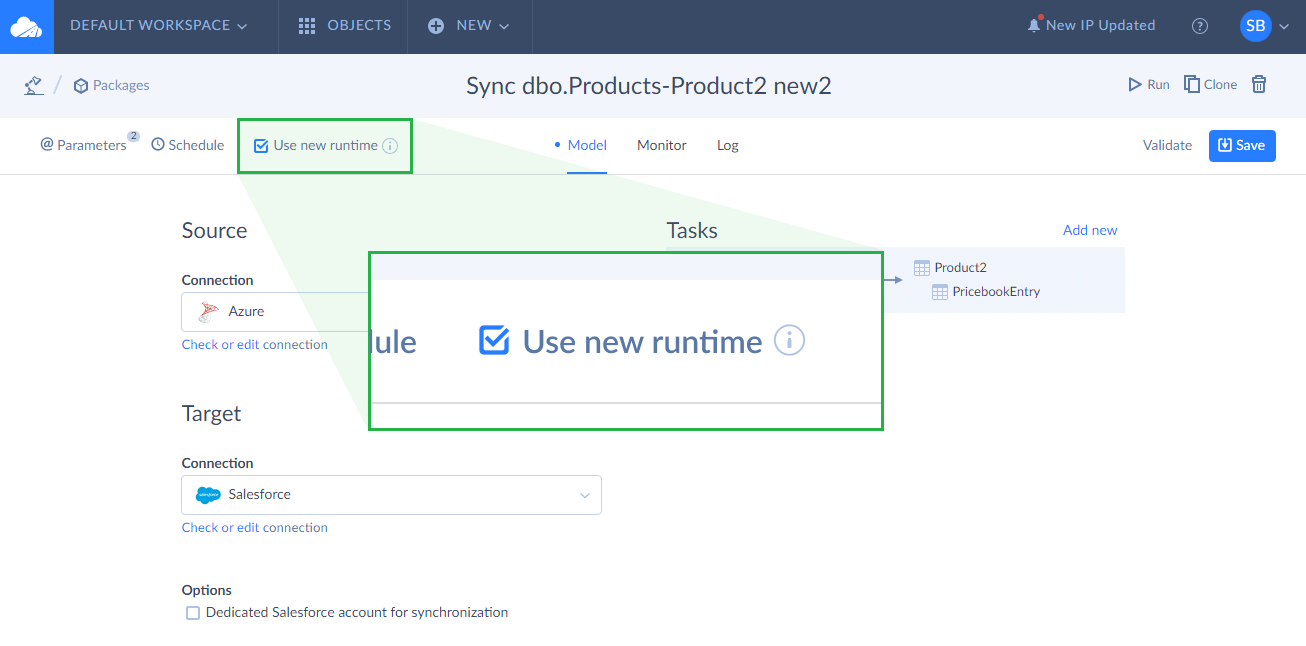Click the Azure connection logo
The width and height of the screenshot is (1306, 646).
click(209, 311)
